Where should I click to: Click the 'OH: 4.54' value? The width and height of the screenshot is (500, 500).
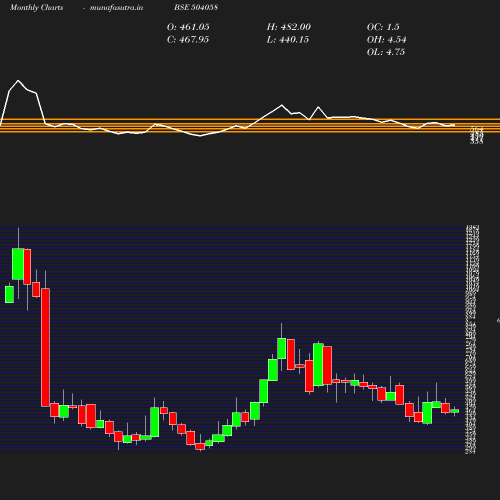[387, 40]
